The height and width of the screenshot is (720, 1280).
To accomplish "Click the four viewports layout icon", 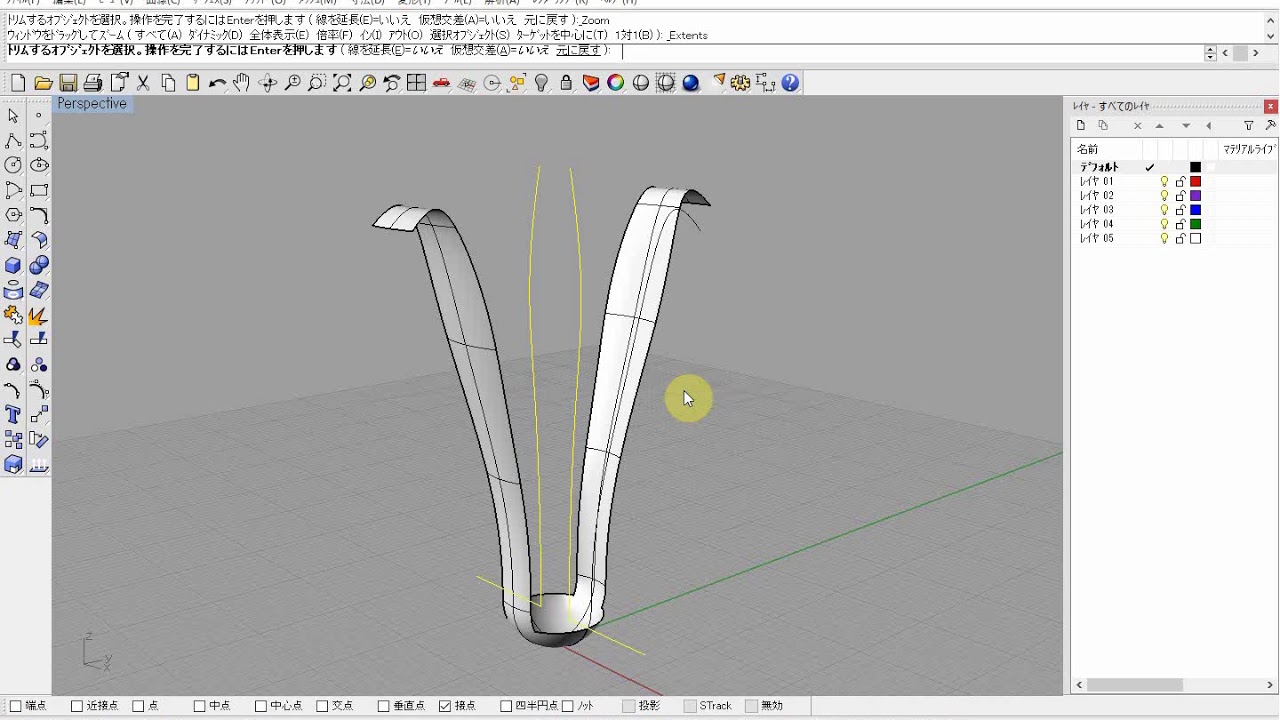I will coord(417,83).
